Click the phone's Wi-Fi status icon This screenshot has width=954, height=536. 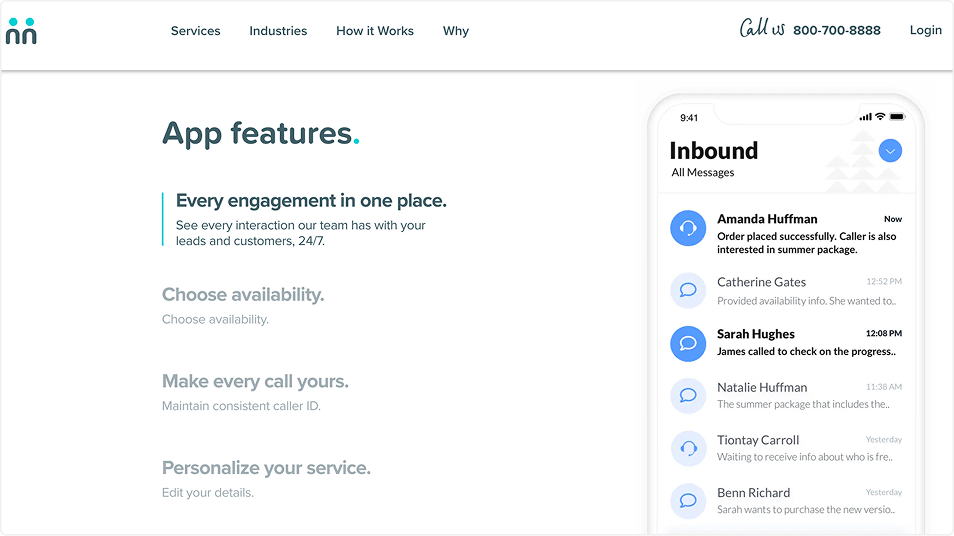click(x=880, y=116)
